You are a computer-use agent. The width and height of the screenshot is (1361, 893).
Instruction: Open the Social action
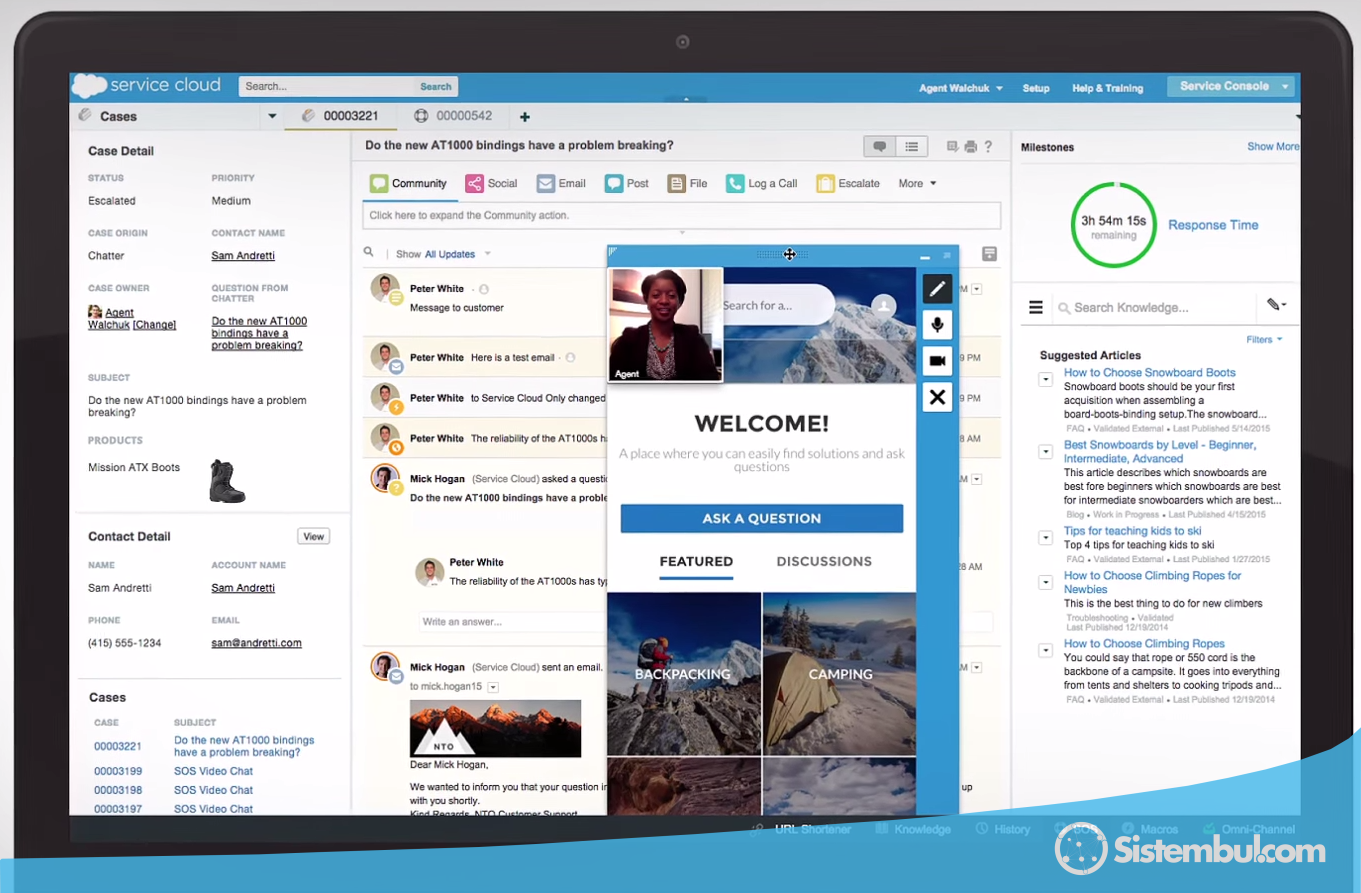click(491, 184)
